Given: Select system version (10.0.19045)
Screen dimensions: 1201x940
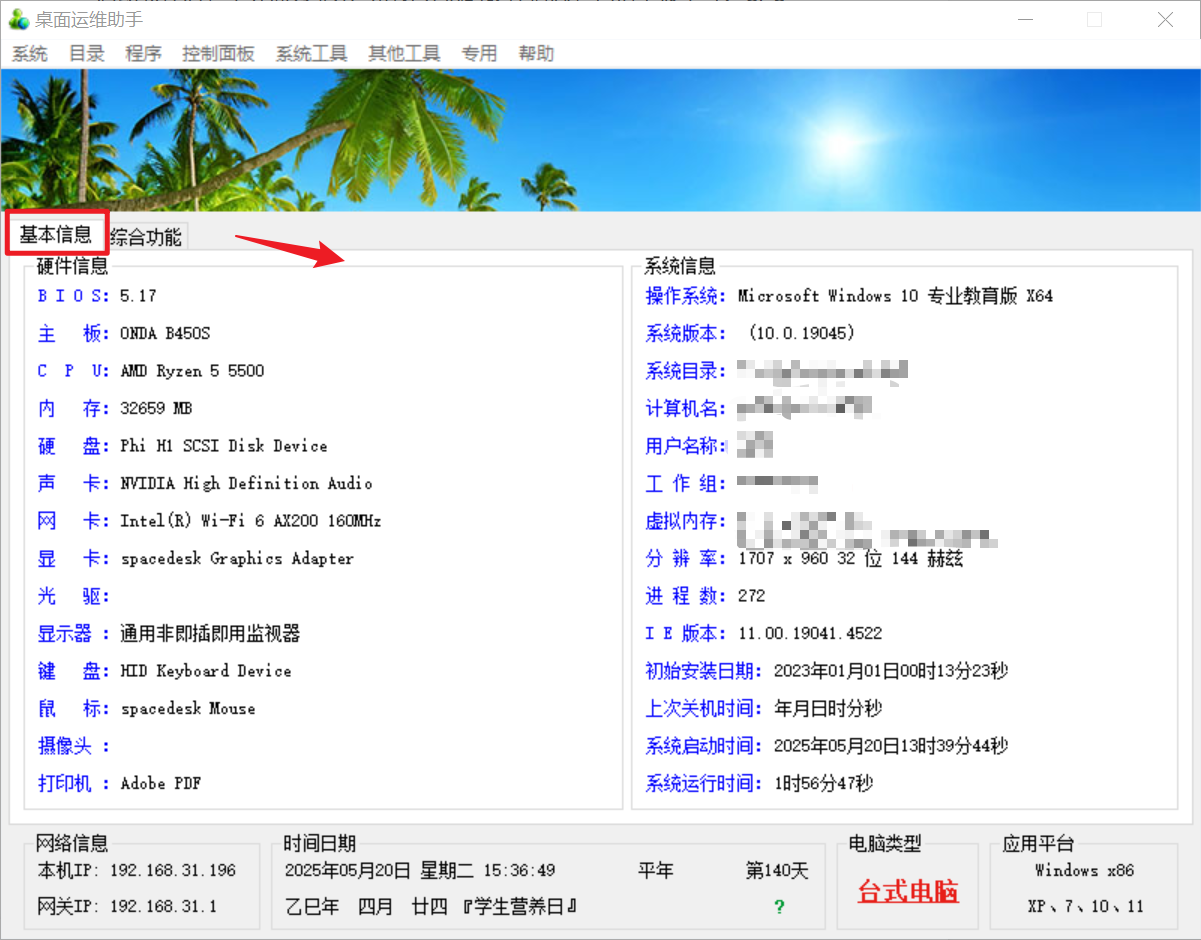Looking at the screenshot, I should click(x=801, y=334).
